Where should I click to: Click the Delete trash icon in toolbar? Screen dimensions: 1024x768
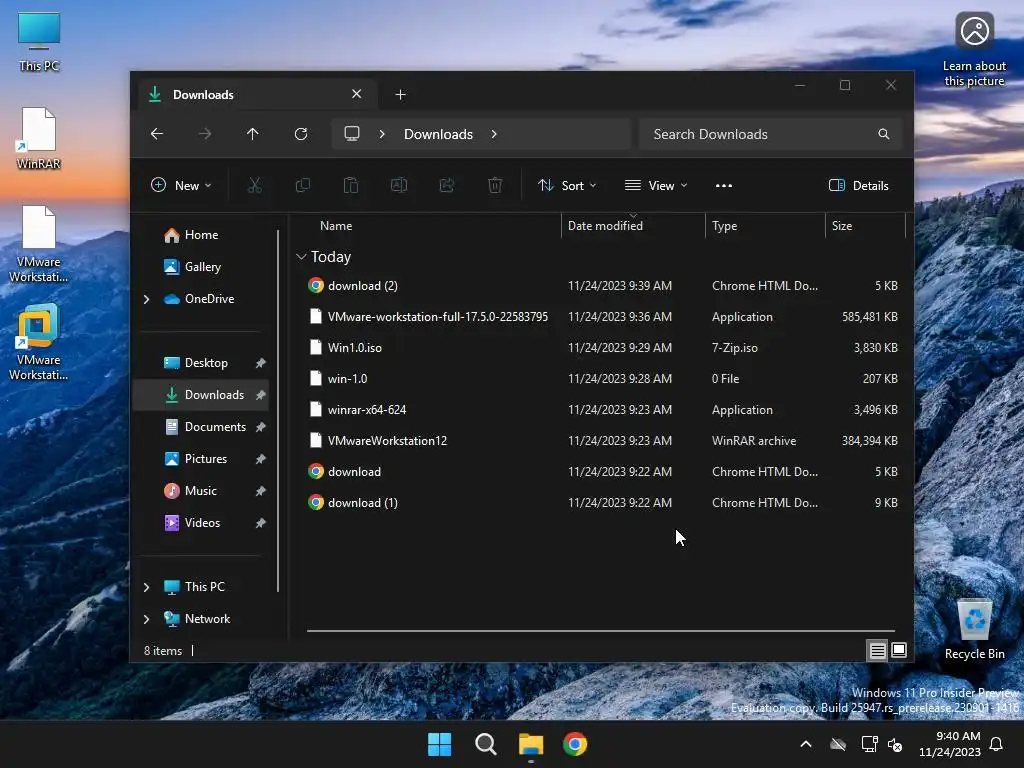[x=495, y=185]
